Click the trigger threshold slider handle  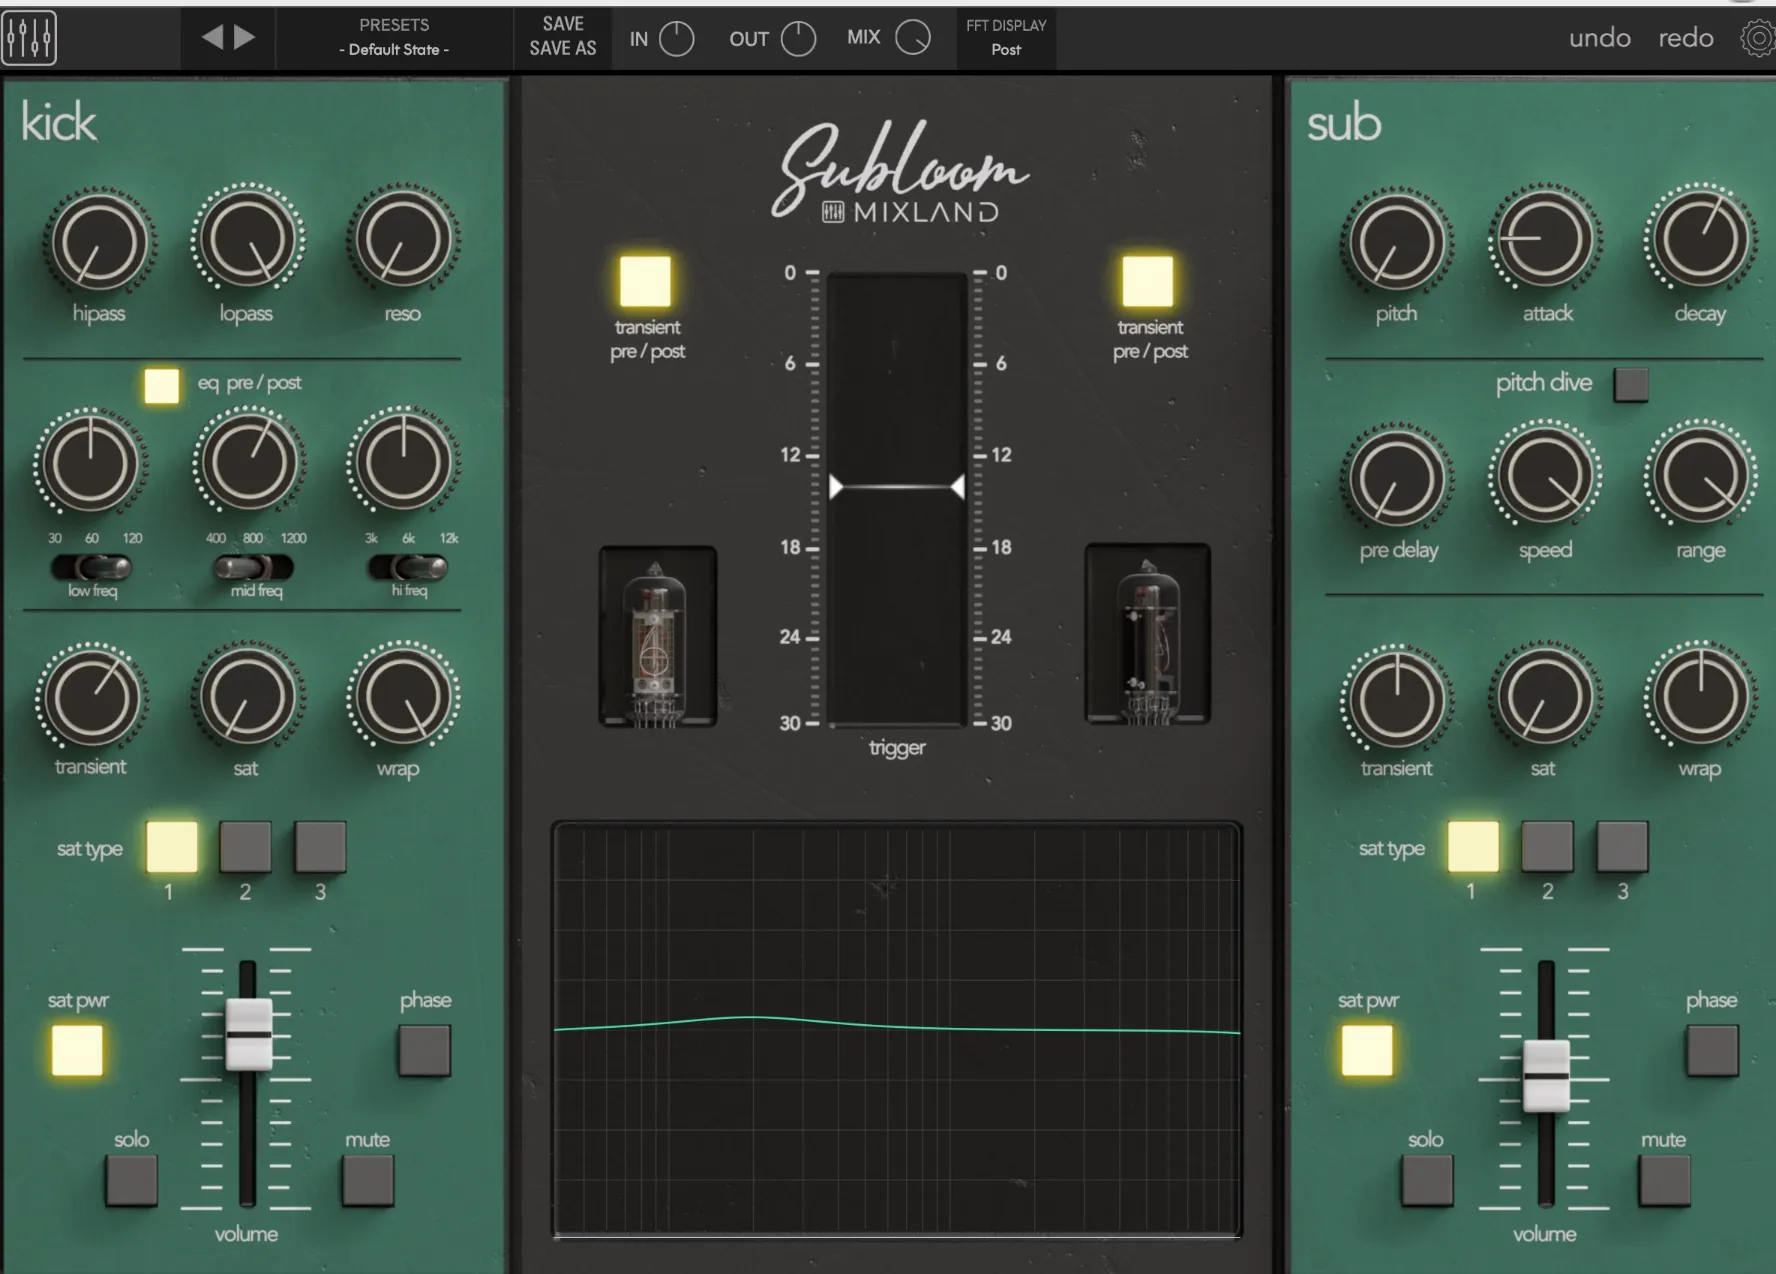(x=895, y=487)
